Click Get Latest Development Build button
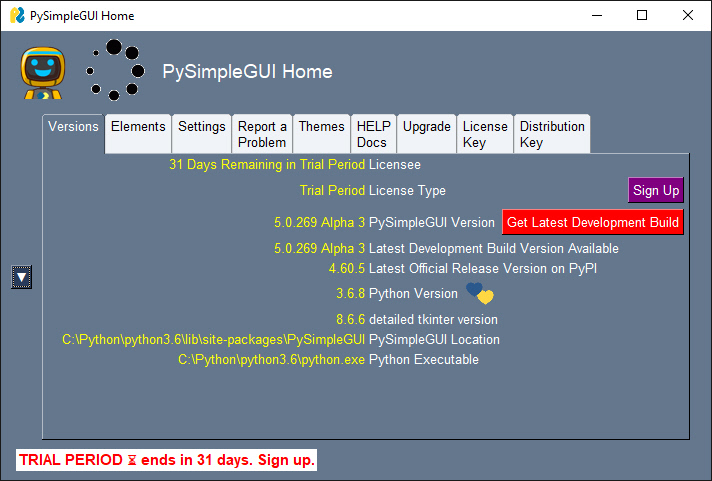The height and width of the screenshot is (481, 712). click(593, 222)
